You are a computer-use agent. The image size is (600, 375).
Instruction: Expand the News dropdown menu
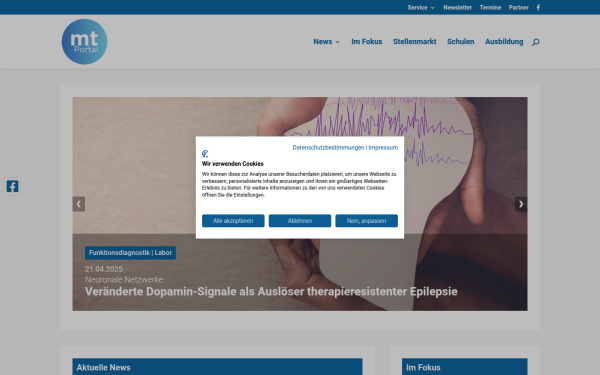[x=326, y=42]
